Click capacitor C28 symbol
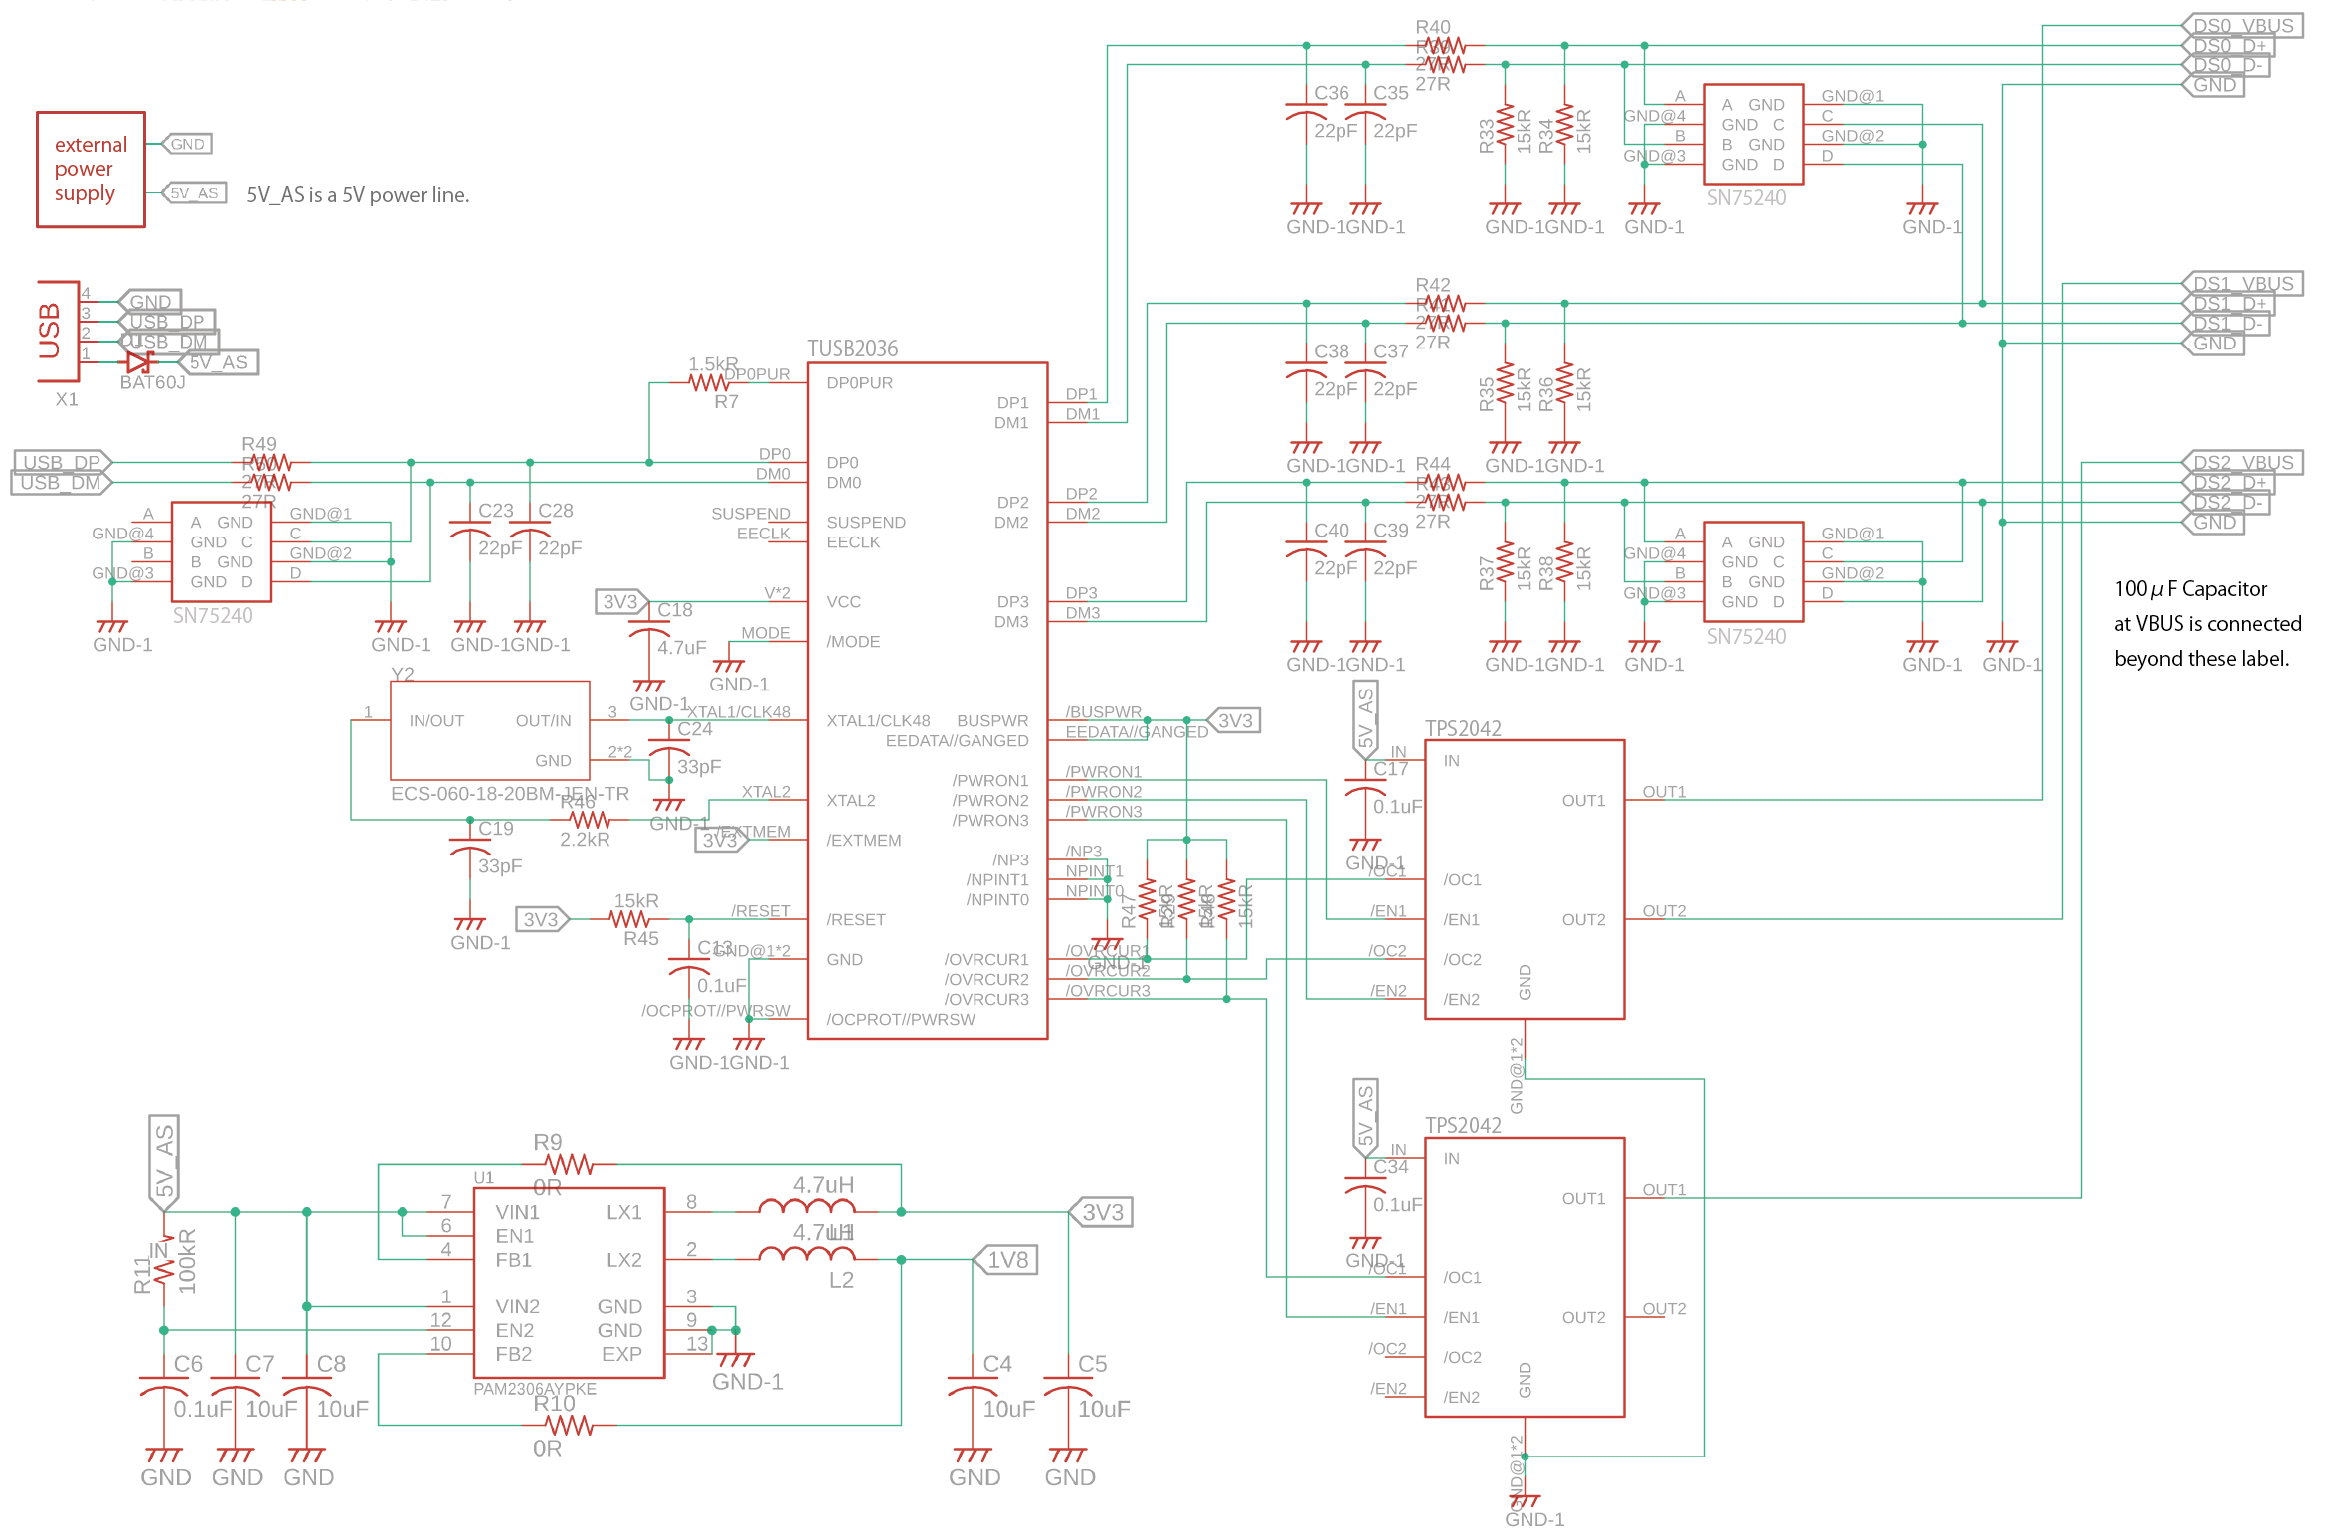This screenshot has width=2332, height=1540. 529,527
